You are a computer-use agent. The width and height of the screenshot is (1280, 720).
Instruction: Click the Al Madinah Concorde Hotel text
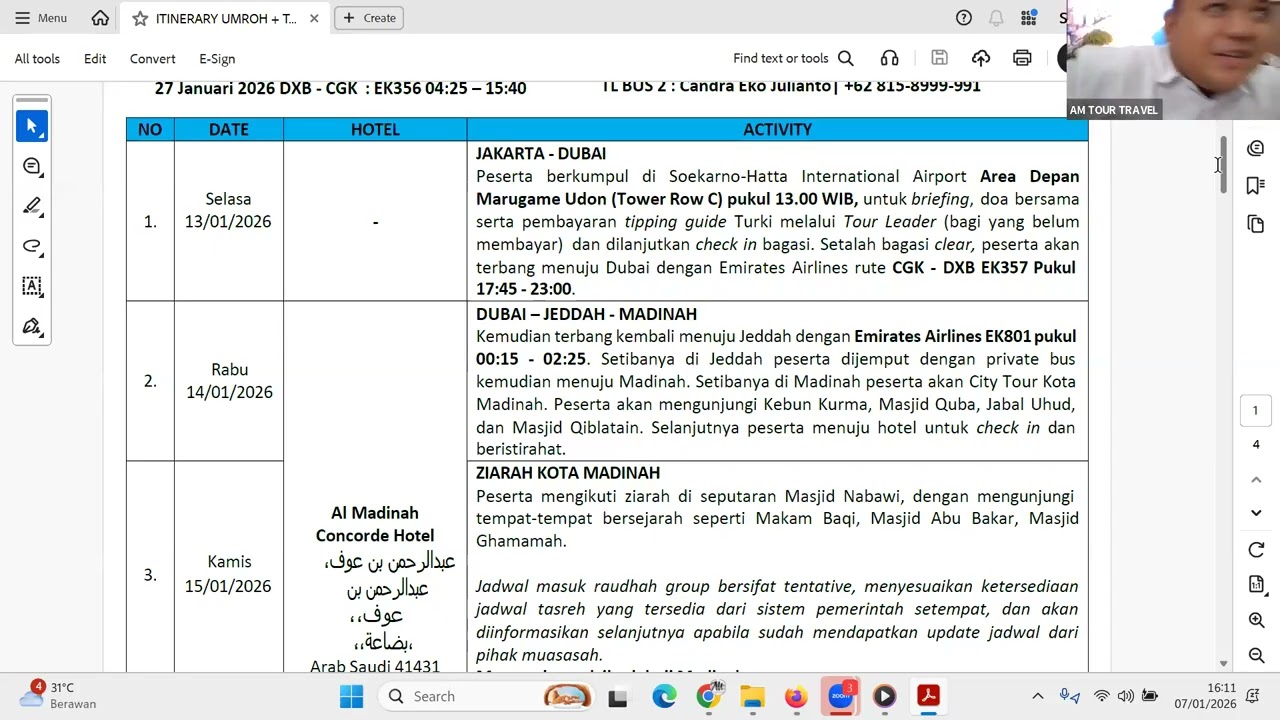[x=375, y=524]
